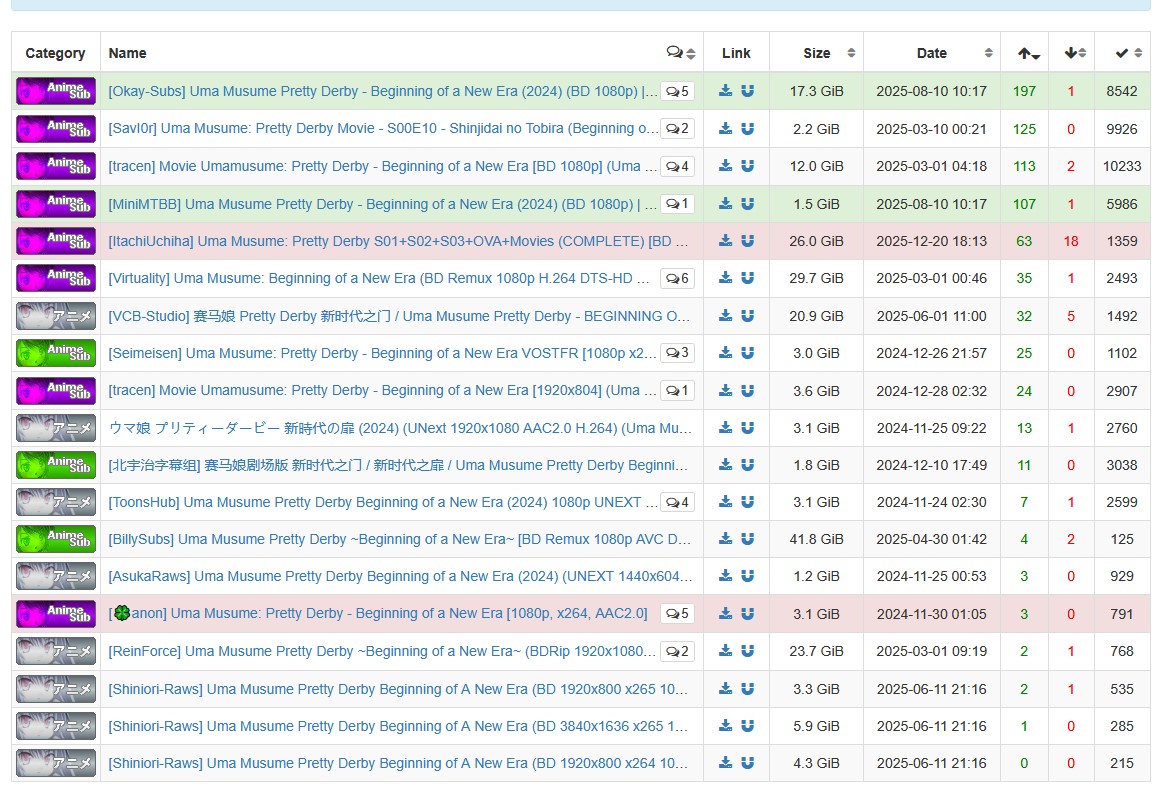This screenshot has height=796, width=1160.
Task: Open magnet link for Shiniori-Raws 3840x1636 row
Action: (748, 726)
